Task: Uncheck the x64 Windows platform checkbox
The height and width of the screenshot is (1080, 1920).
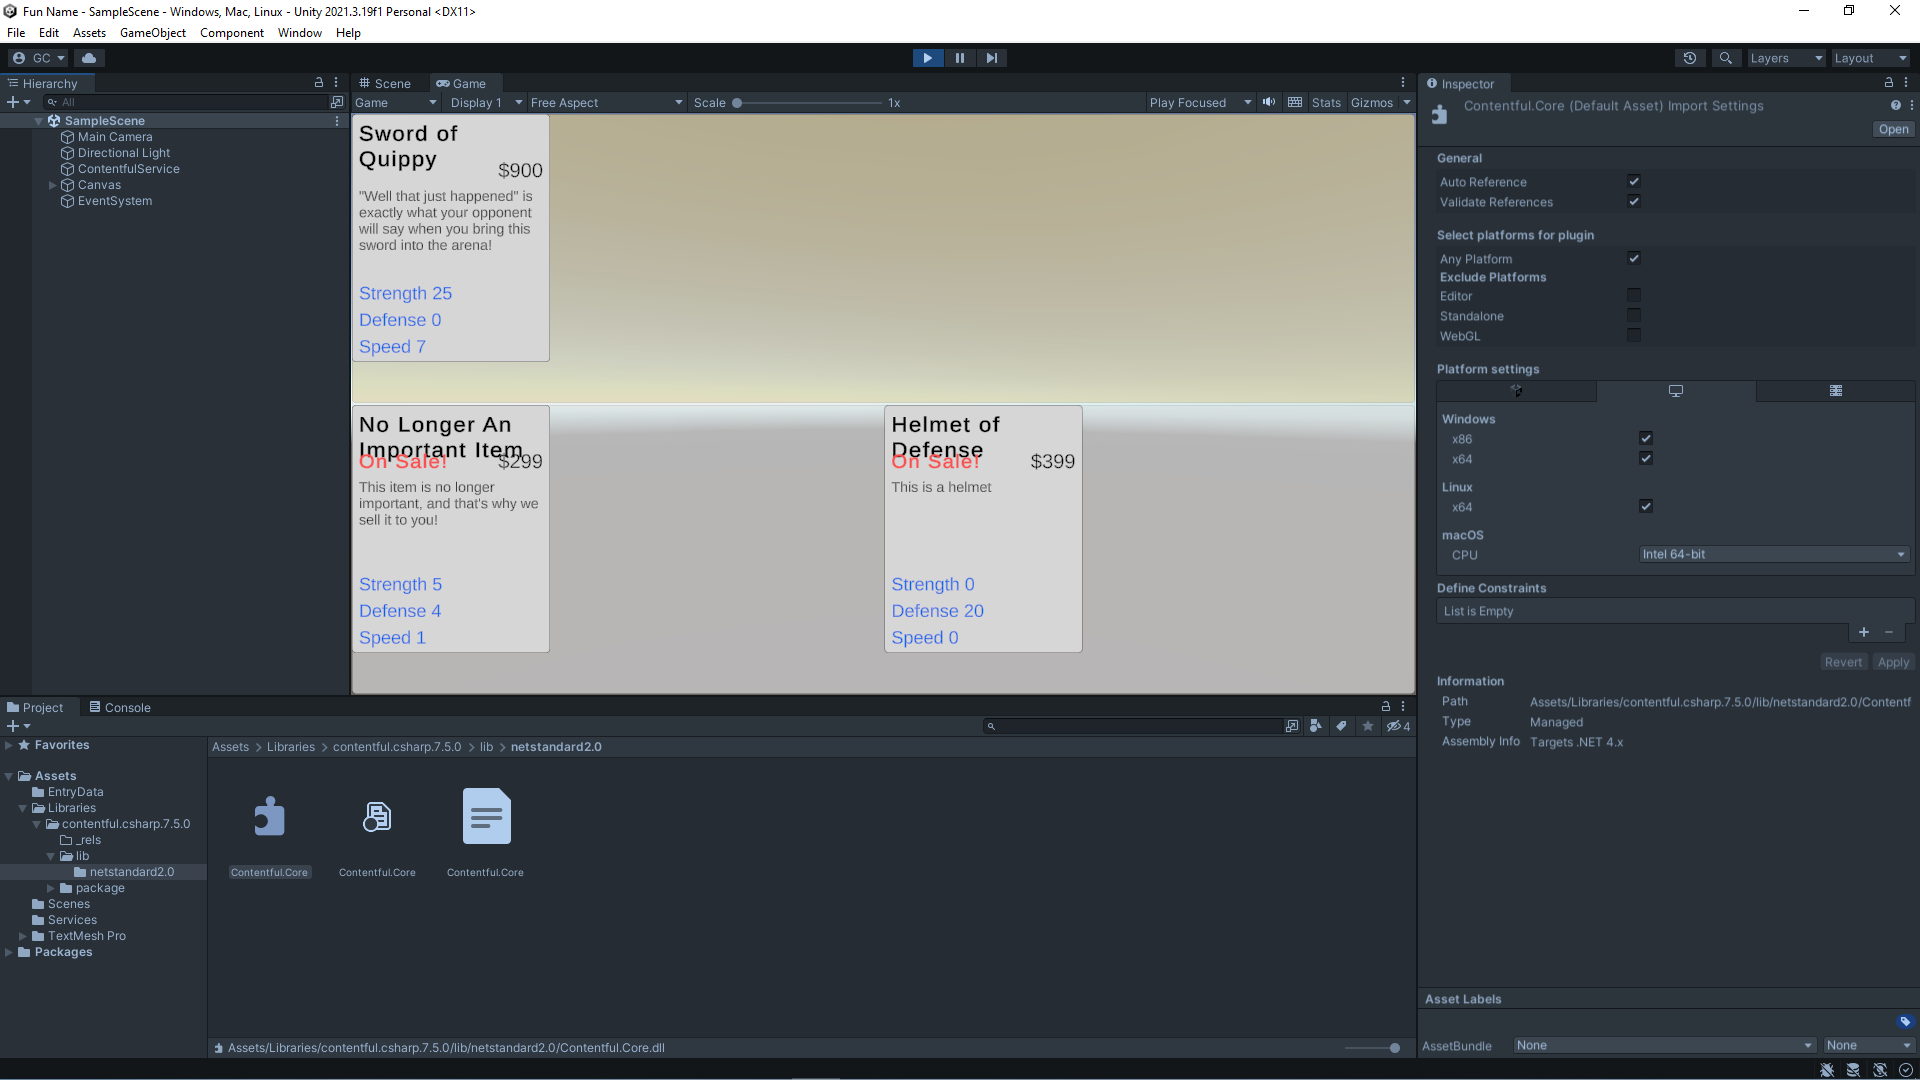Action: pos(1646,458)
